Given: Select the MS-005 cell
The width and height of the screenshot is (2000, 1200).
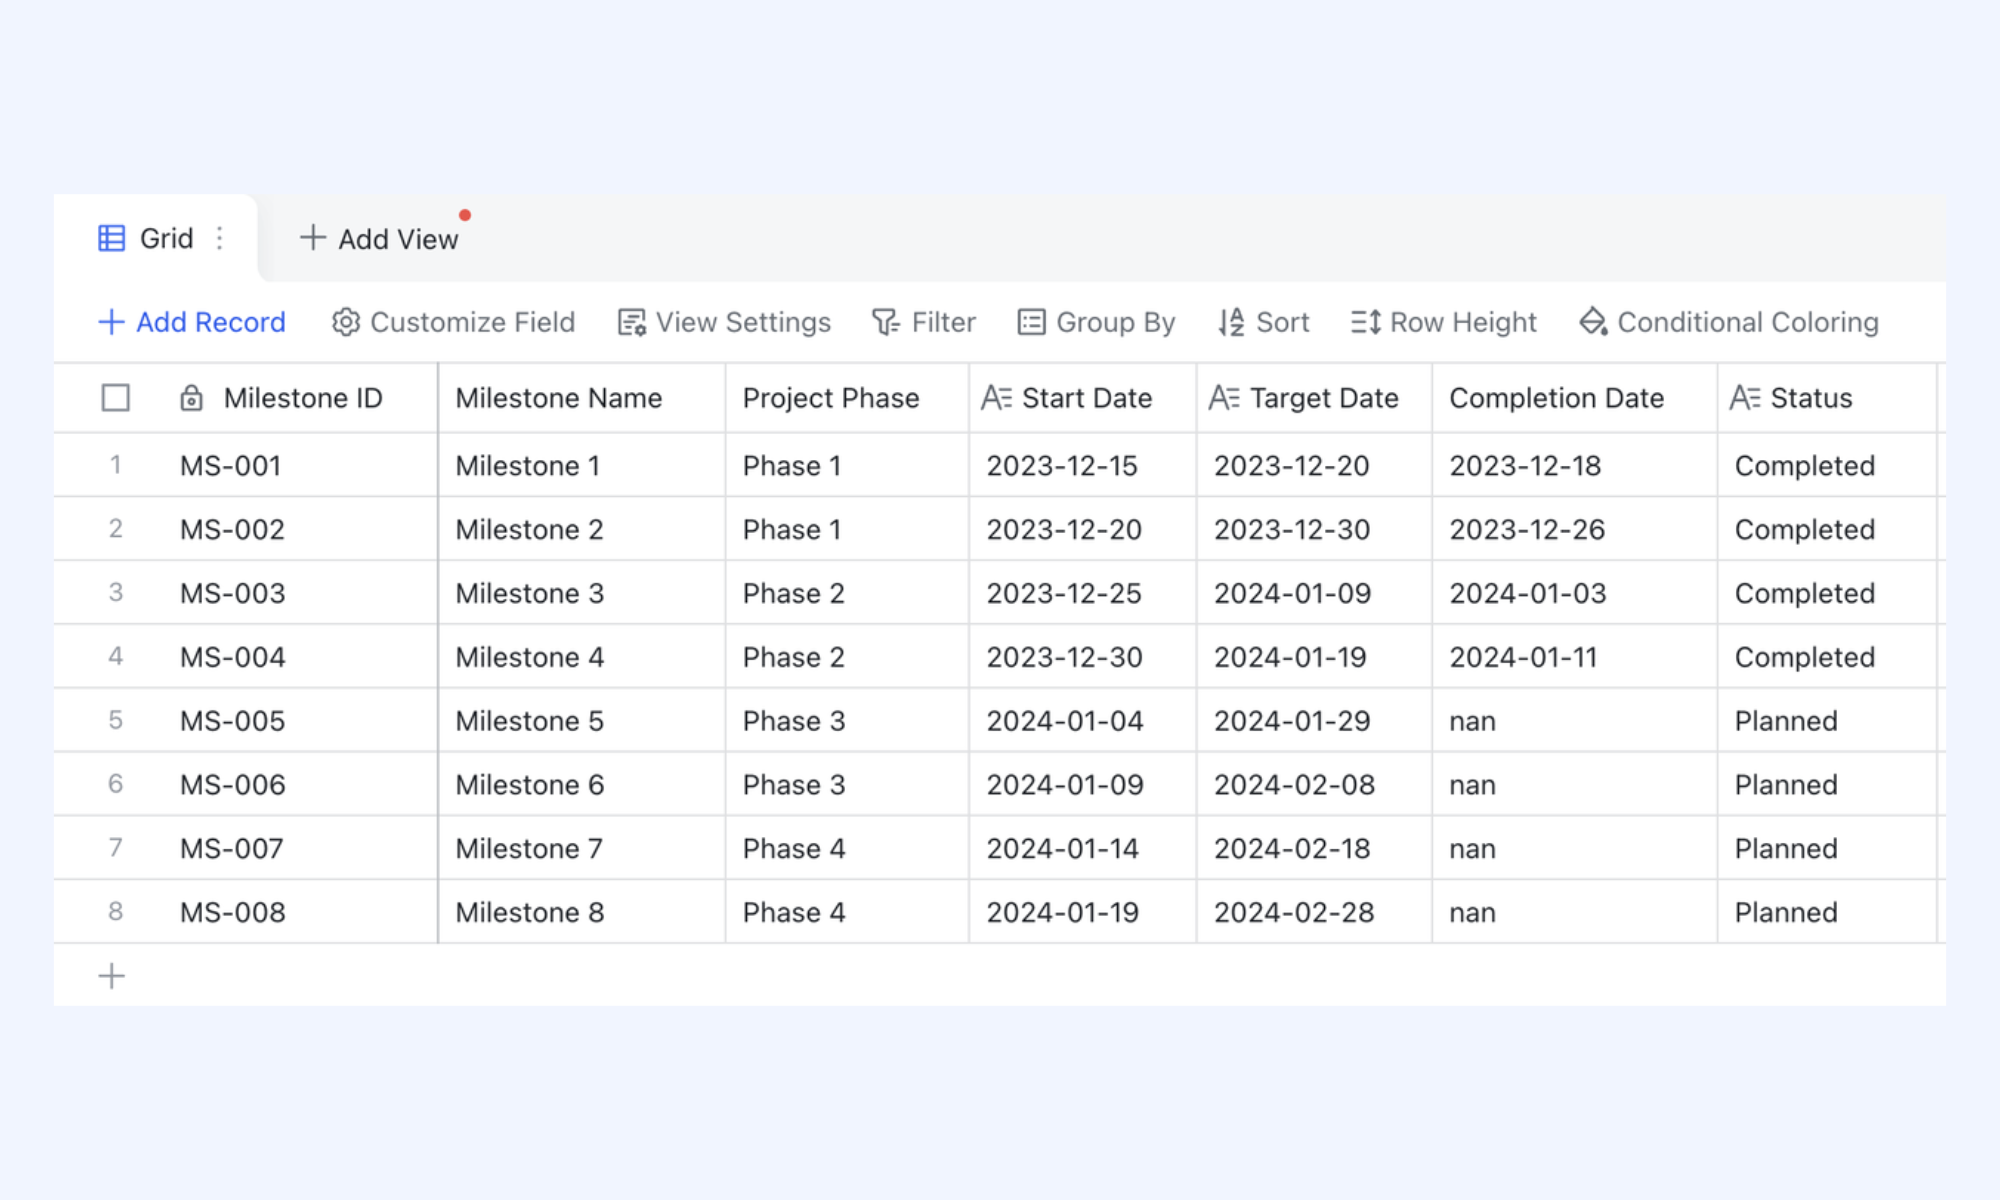Looking at the screenshot, I should [303, 720].
